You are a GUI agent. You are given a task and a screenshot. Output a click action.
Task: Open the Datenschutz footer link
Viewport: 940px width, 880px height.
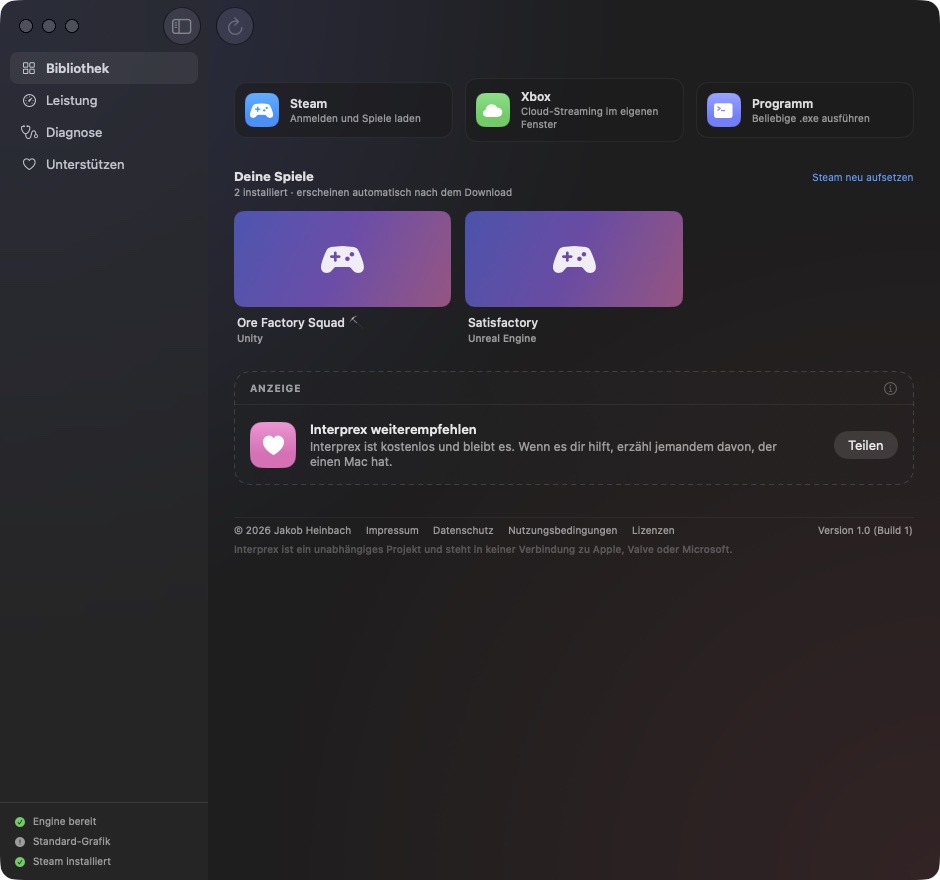click(463, 531)
